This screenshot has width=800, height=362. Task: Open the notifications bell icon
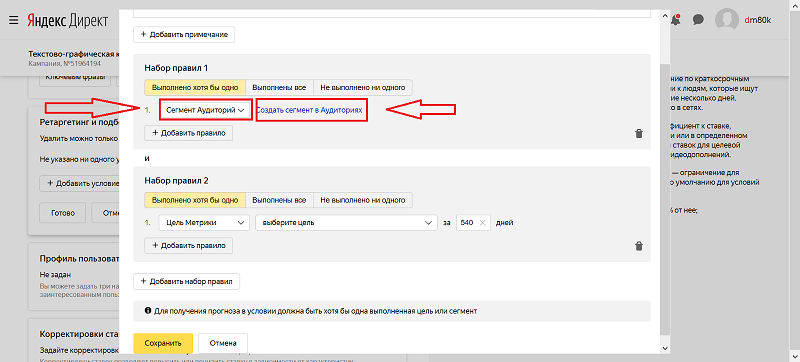[x=676, y=20]
